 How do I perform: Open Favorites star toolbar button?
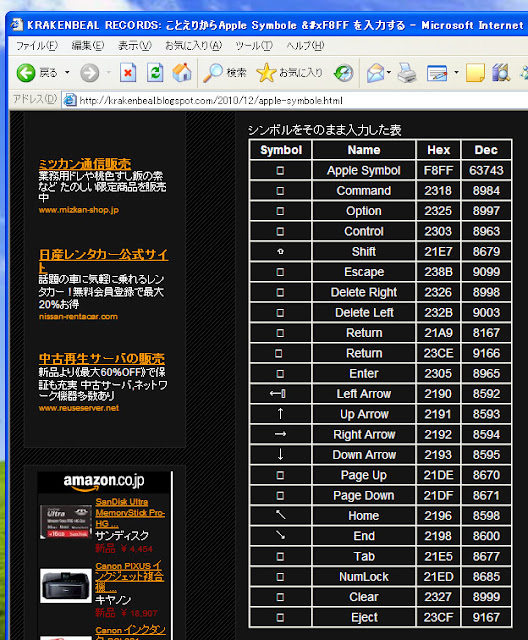pos(289,73)
